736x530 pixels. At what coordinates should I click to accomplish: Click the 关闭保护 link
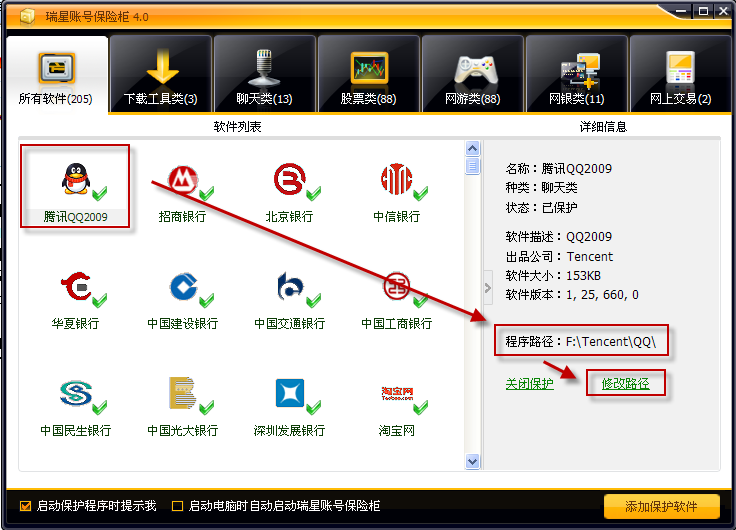529,384
